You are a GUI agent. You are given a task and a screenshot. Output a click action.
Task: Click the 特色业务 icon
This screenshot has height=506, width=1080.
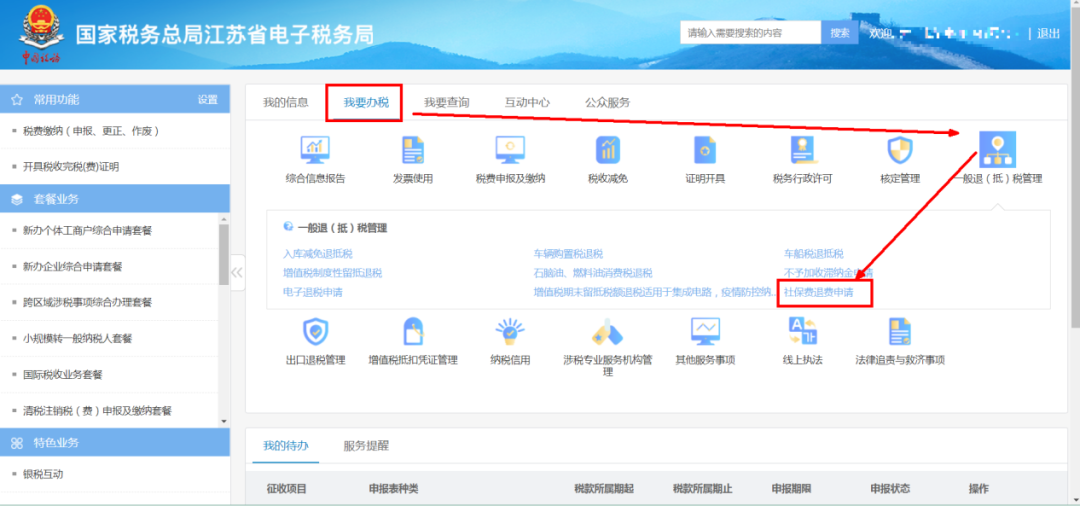click(17, 443)
